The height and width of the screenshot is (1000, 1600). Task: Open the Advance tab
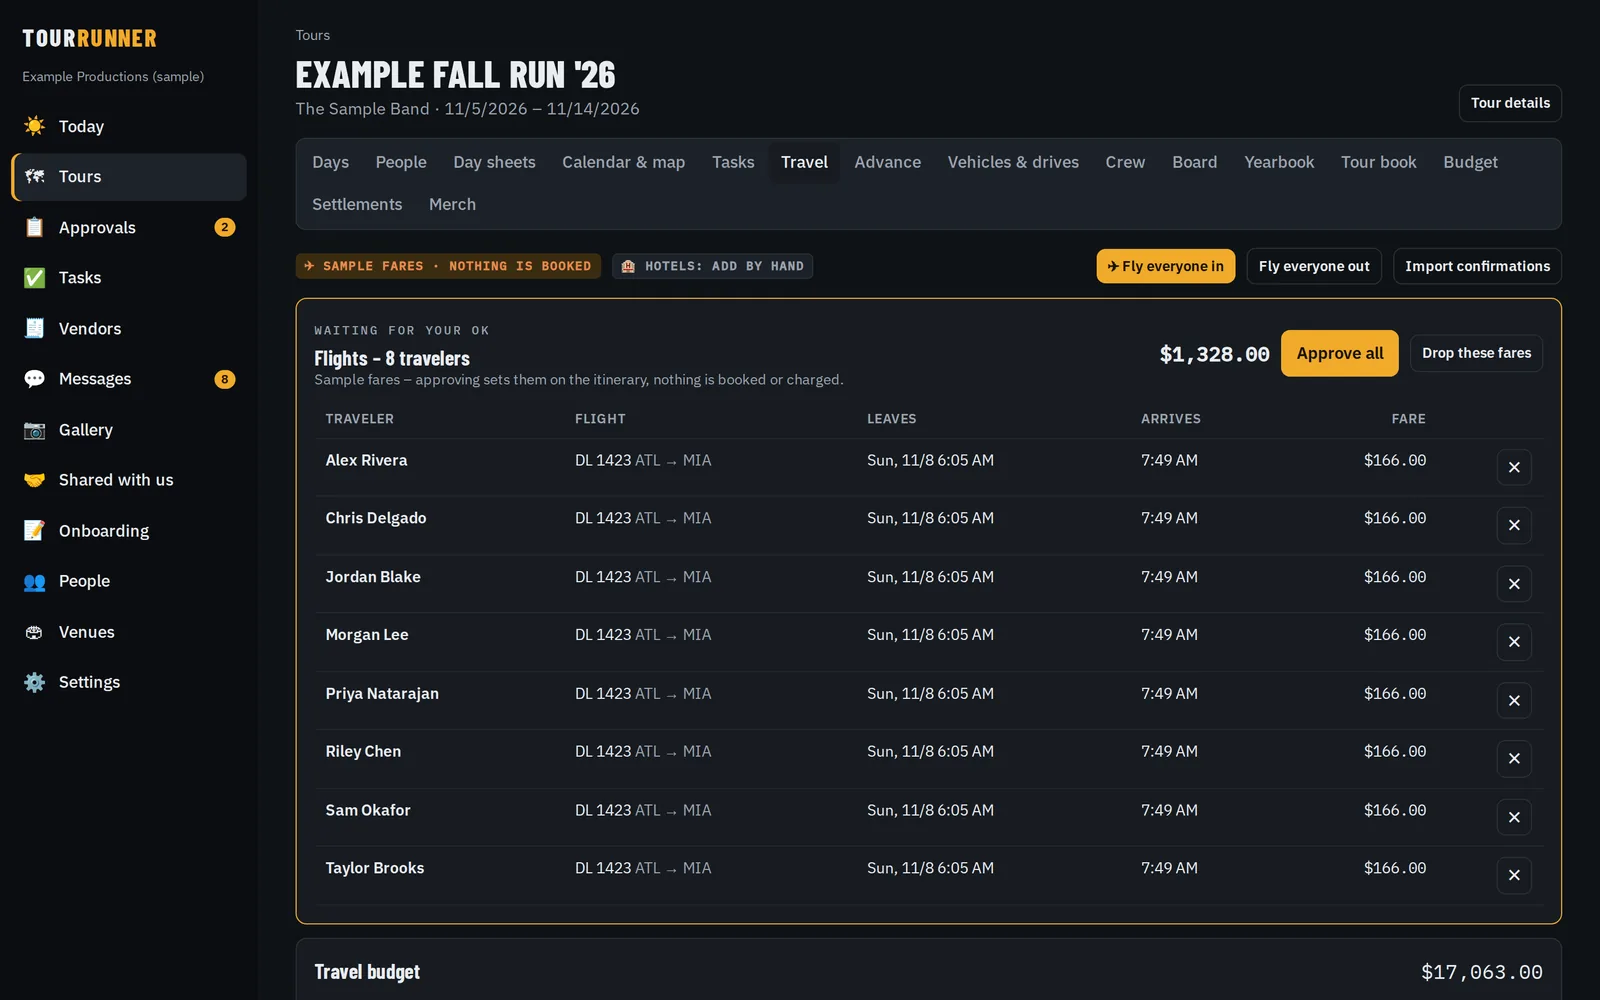(887, 162)
